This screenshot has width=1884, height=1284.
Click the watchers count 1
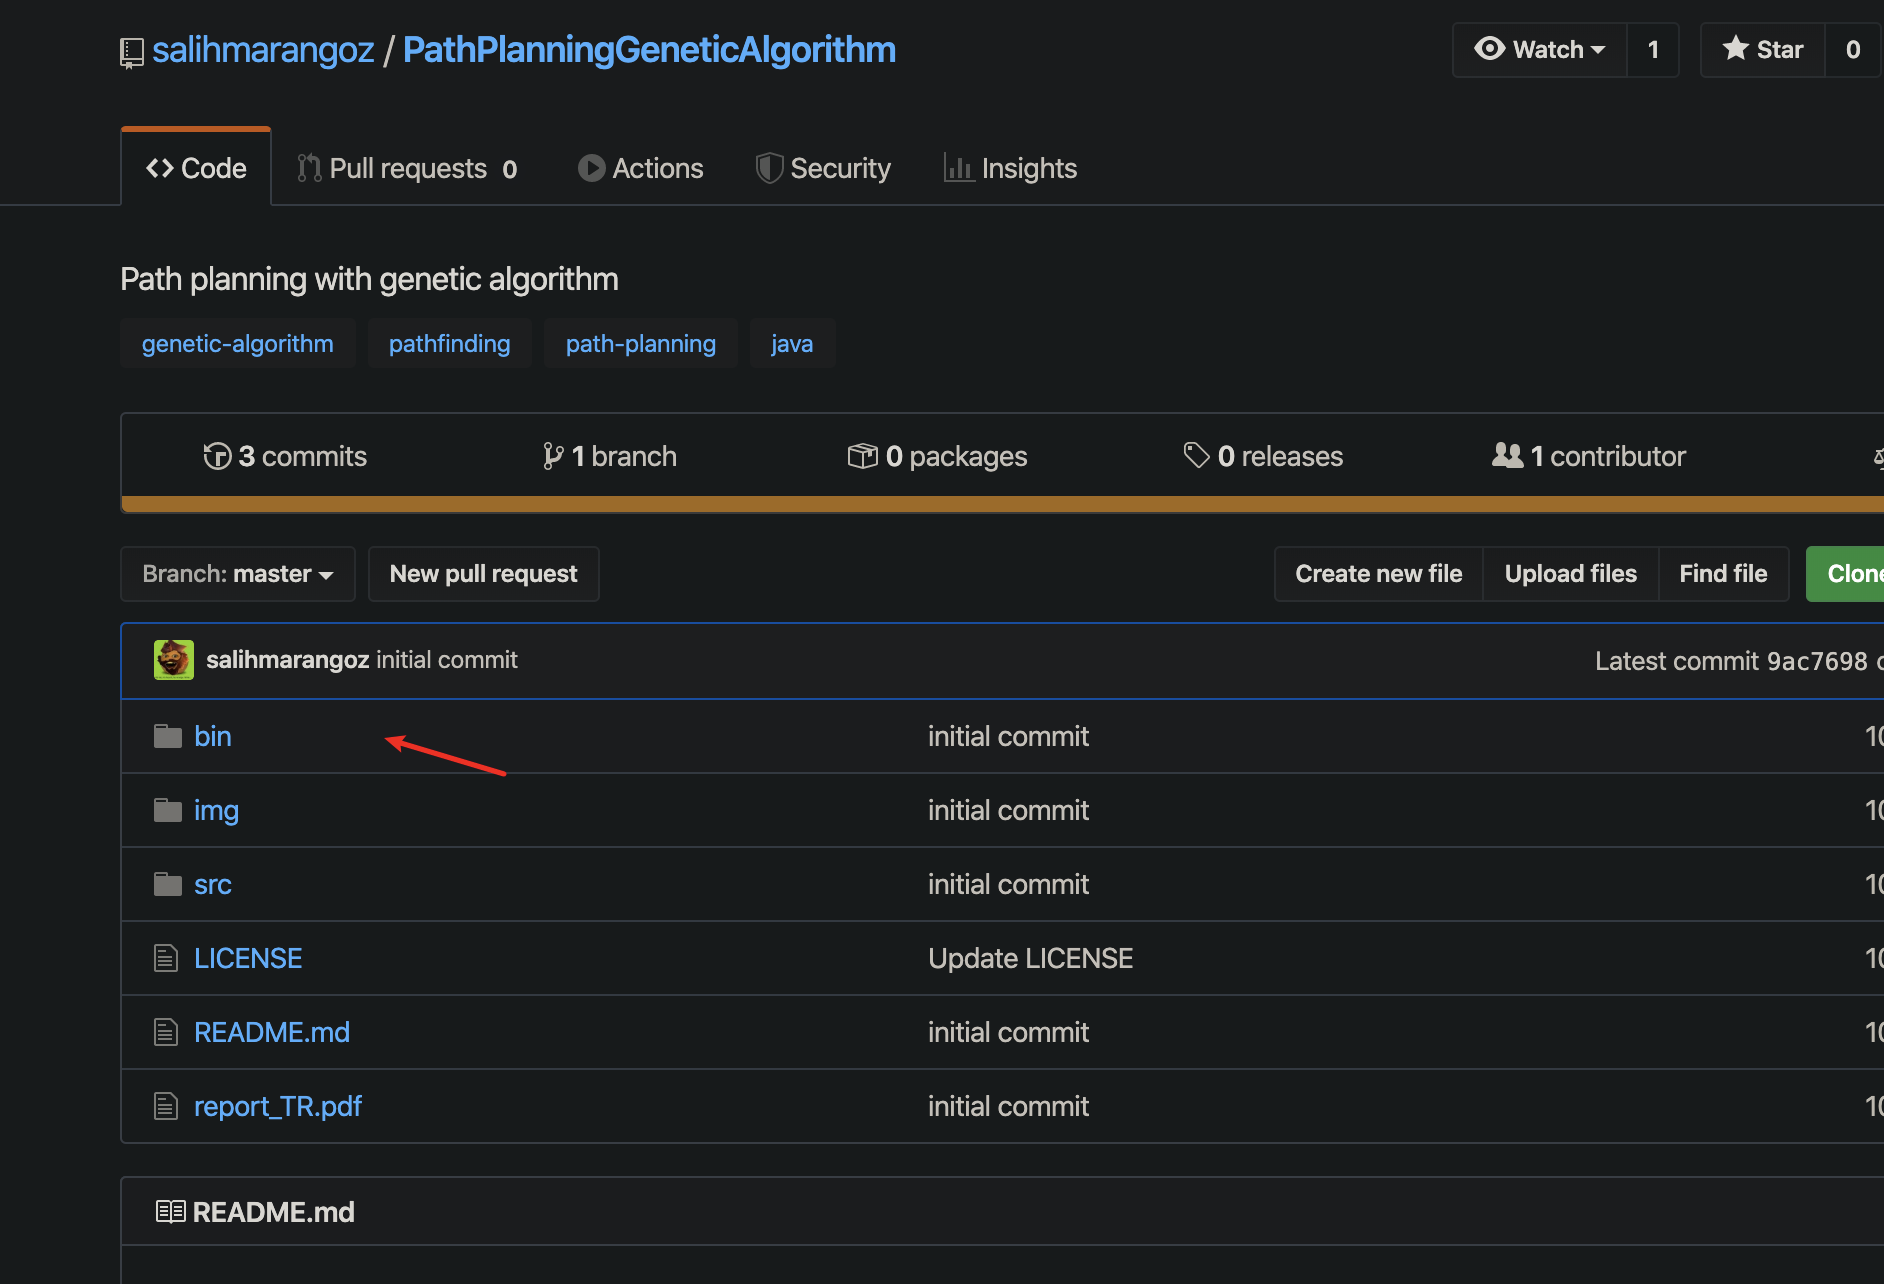pyautogui.click(x=1653, y=49)
